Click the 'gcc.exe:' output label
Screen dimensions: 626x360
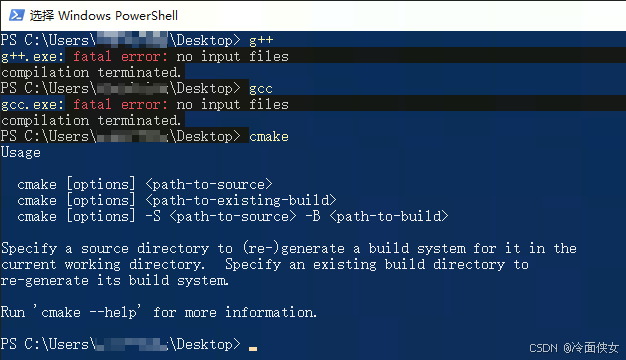tap(32, 105)
